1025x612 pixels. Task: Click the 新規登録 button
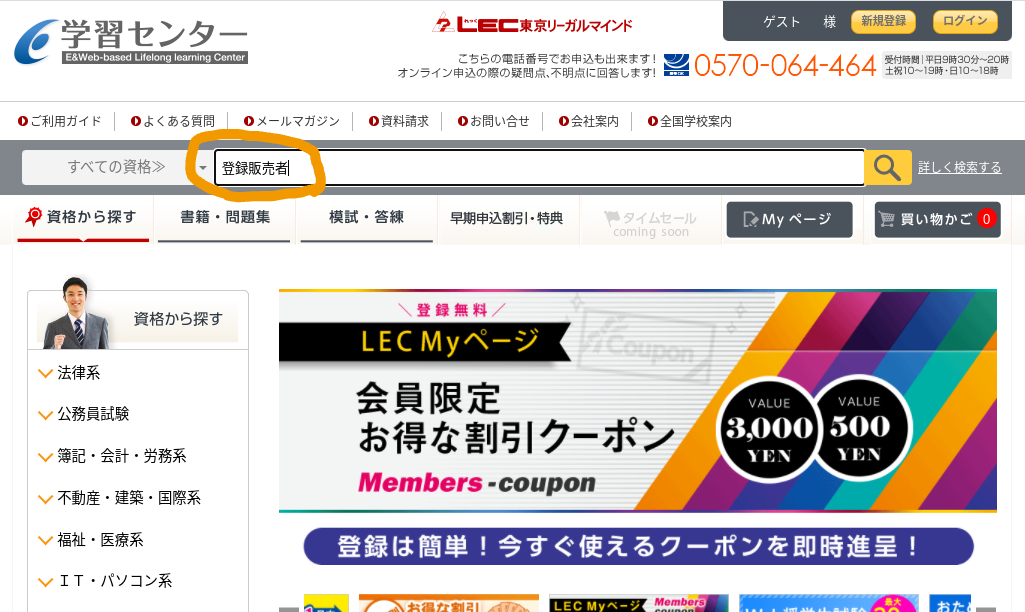tap(883, 22)
